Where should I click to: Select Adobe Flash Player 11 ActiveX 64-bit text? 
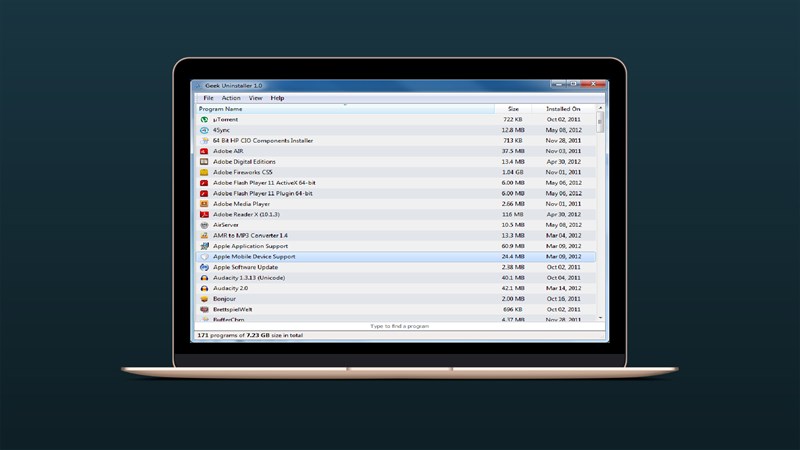click(x=264, y=183)
